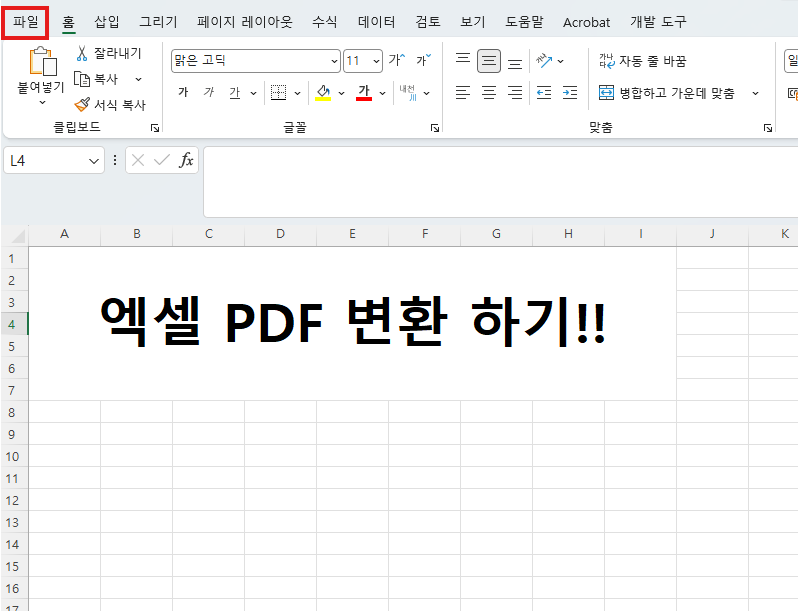Expand the fill color dropdown
Screen dimensions: 798x611
pos(341,93)
